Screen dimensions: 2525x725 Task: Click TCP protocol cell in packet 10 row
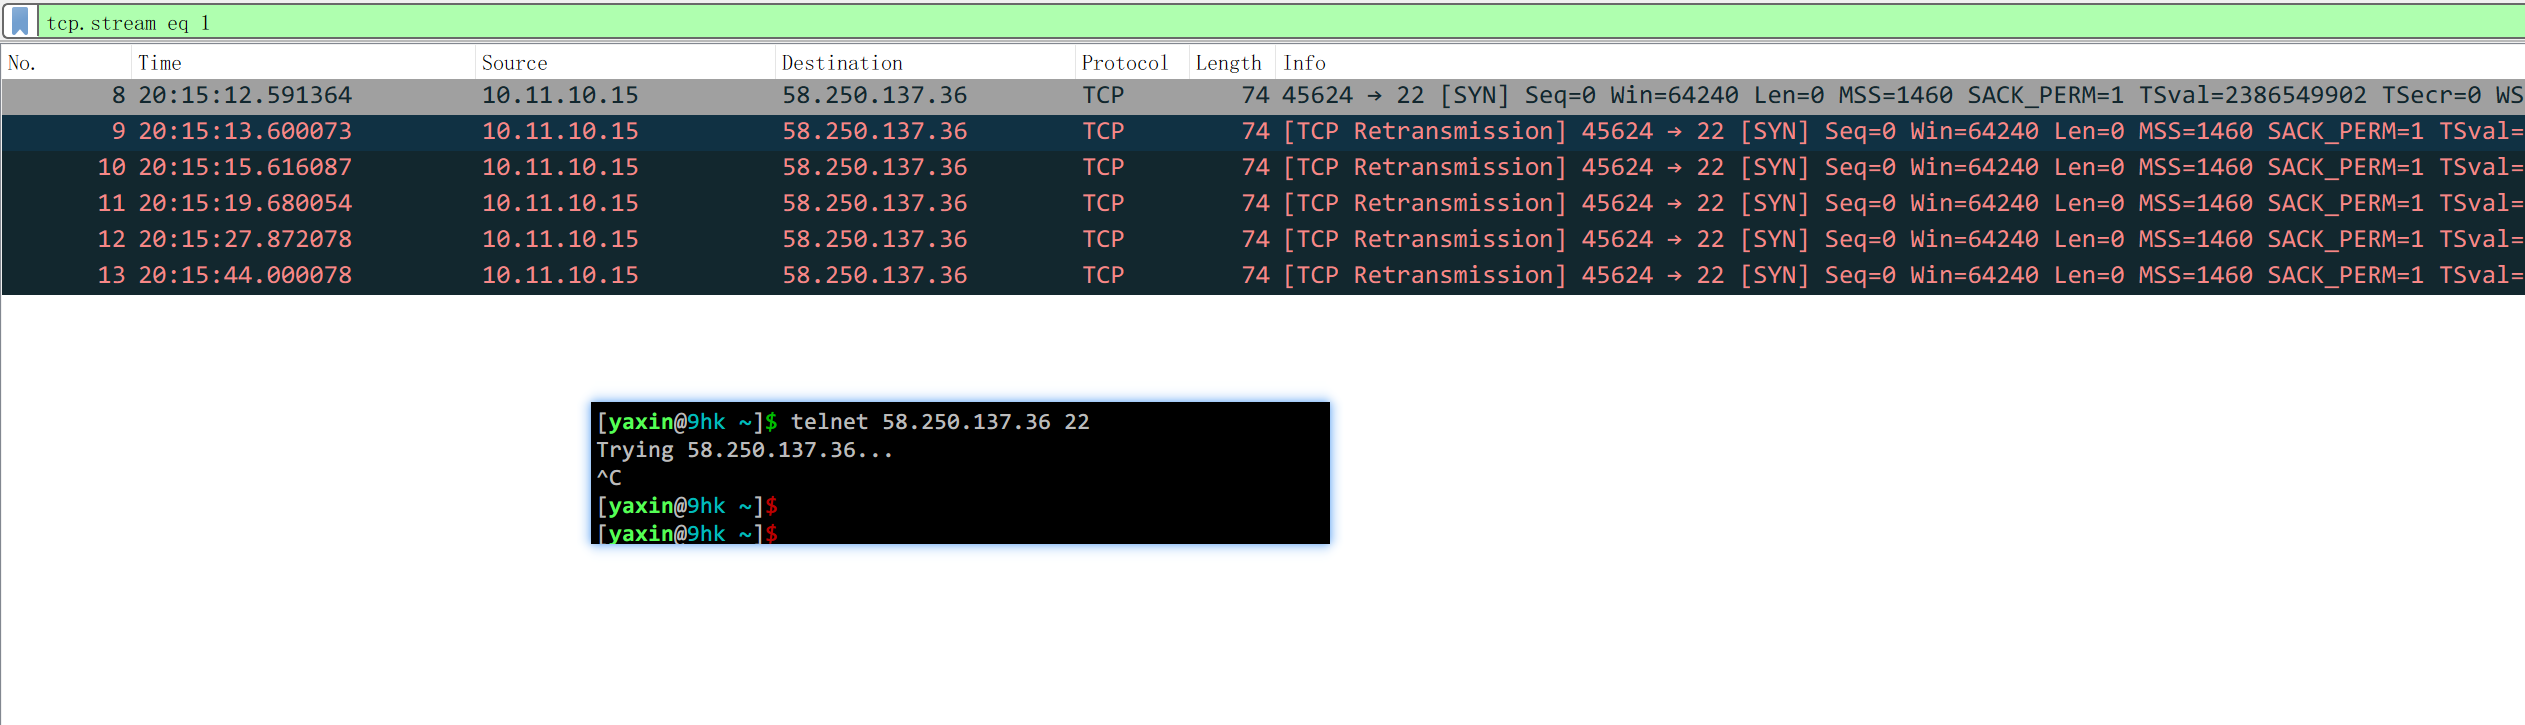[x=1103, y=168]
